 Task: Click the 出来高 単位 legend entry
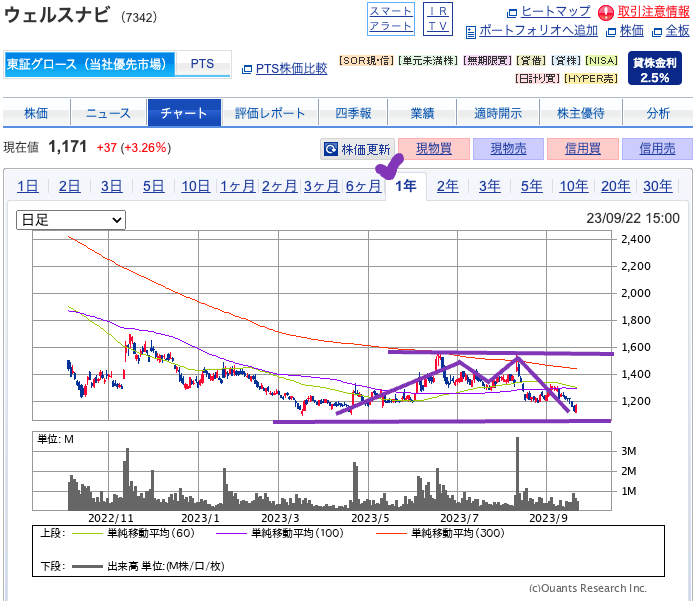click(x=148, y=566)
